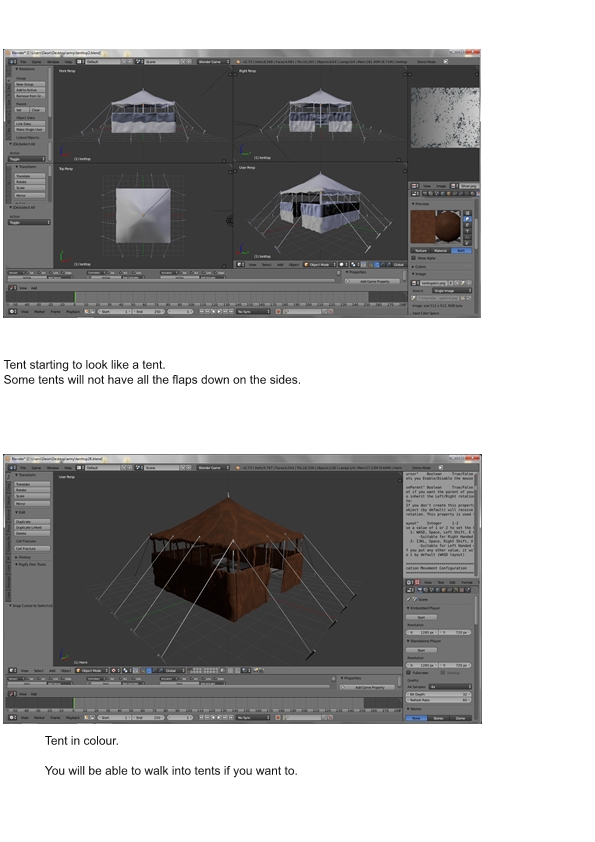Click Blender logo icon in white-tent info header
The width and height of the screenshot is (595, 842).
(238, 62)
